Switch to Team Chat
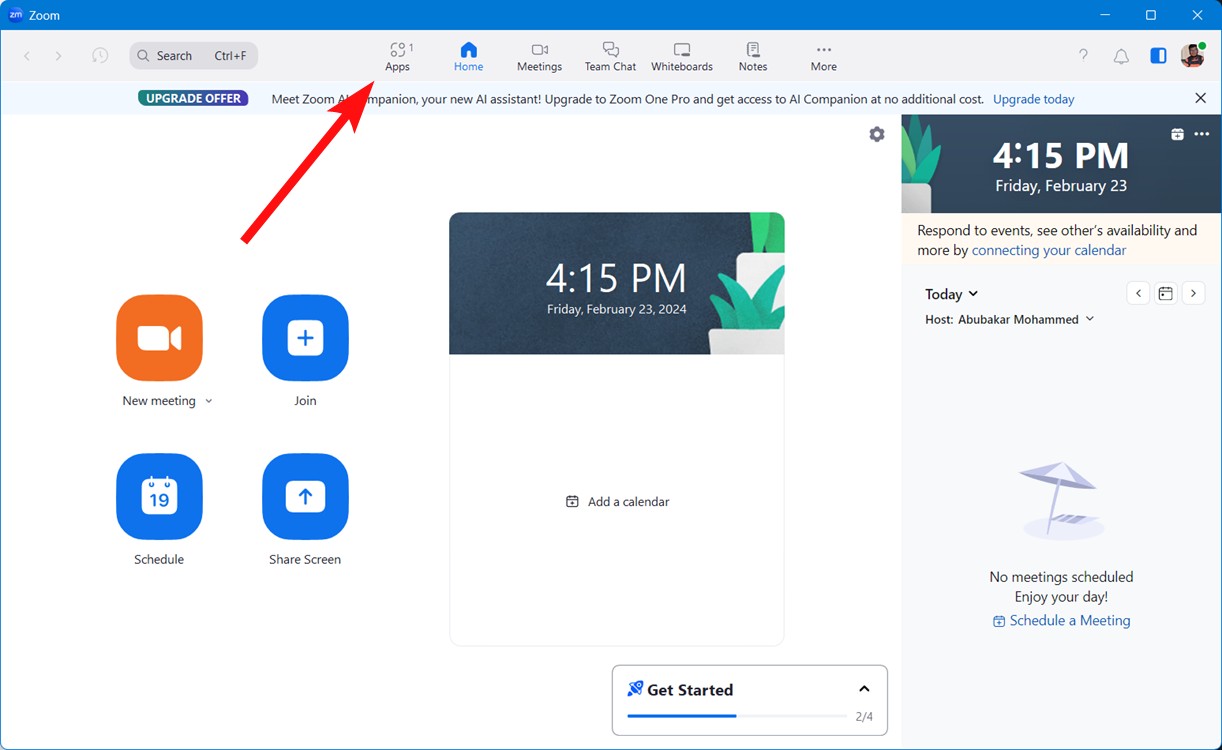 point(610,55)
